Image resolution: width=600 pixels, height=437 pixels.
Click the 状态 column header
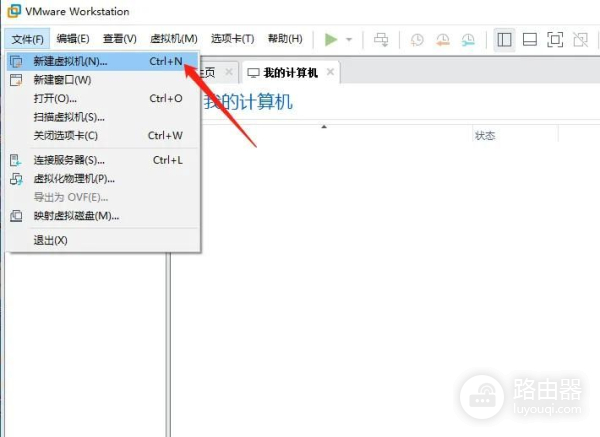[x=485, y=135]
